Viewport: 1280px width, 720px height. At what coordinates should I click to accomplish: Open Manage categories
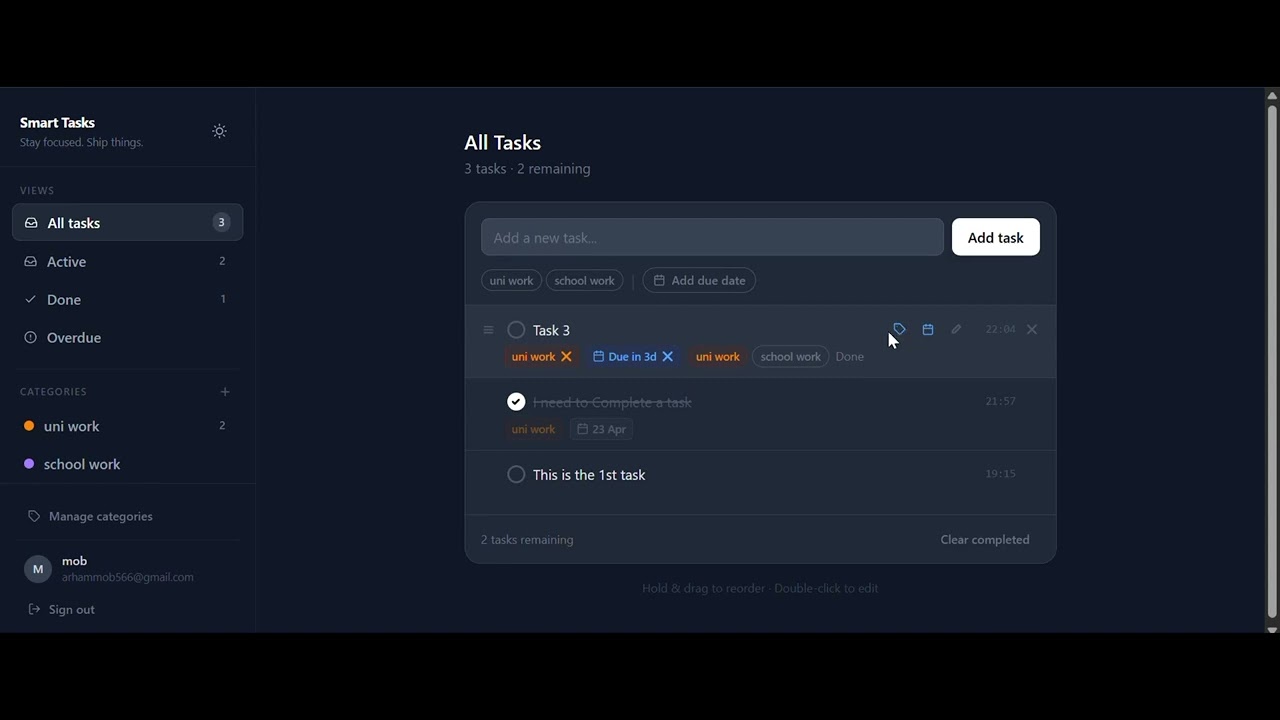(x=90, y=516)
